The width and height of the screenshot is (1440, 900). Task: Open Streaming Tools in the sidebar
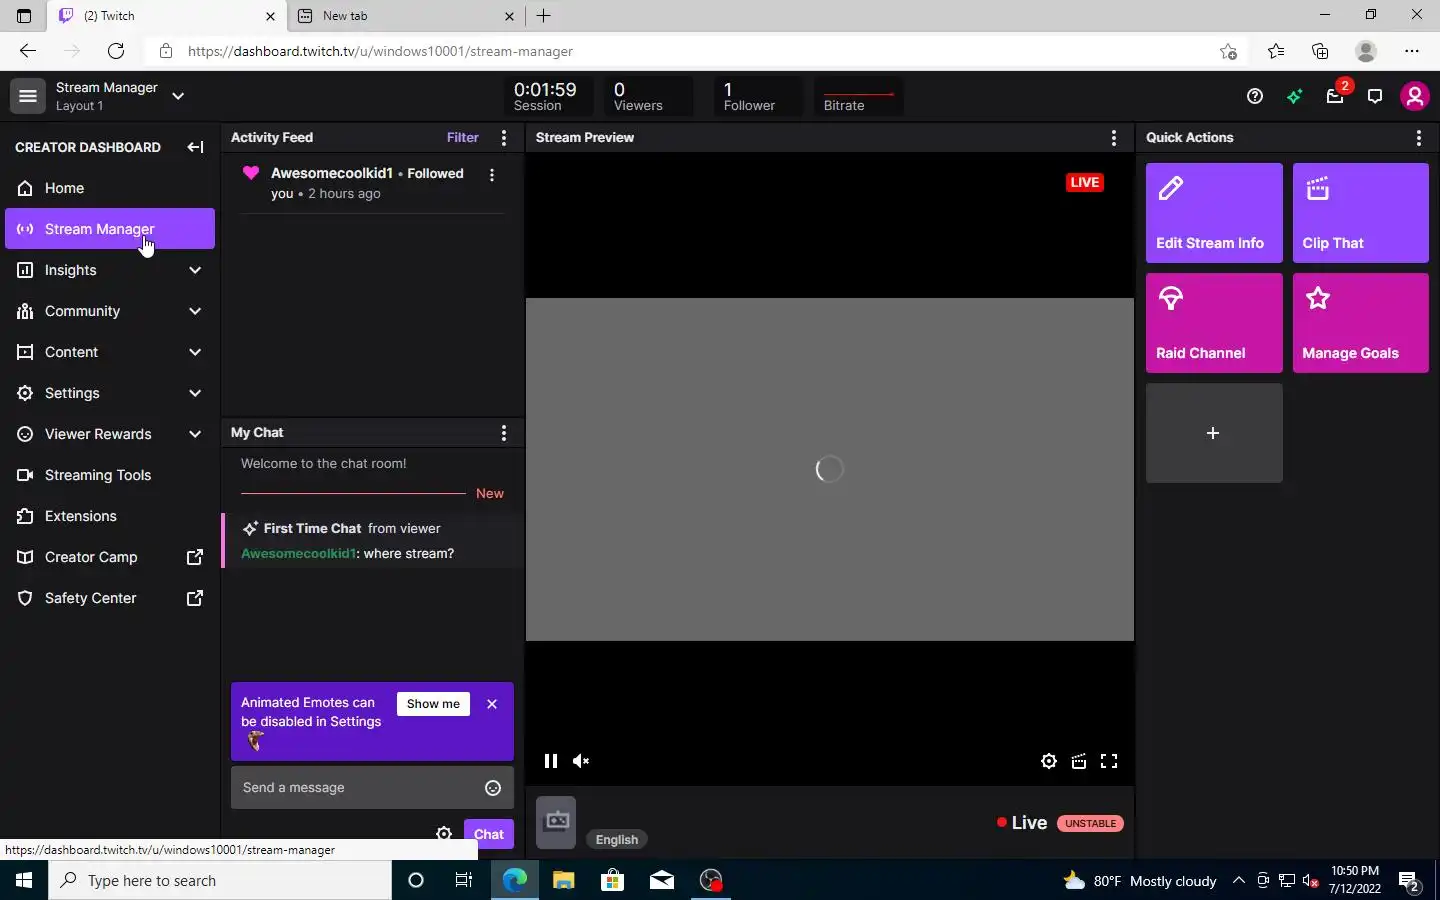[x=110, y=475]
